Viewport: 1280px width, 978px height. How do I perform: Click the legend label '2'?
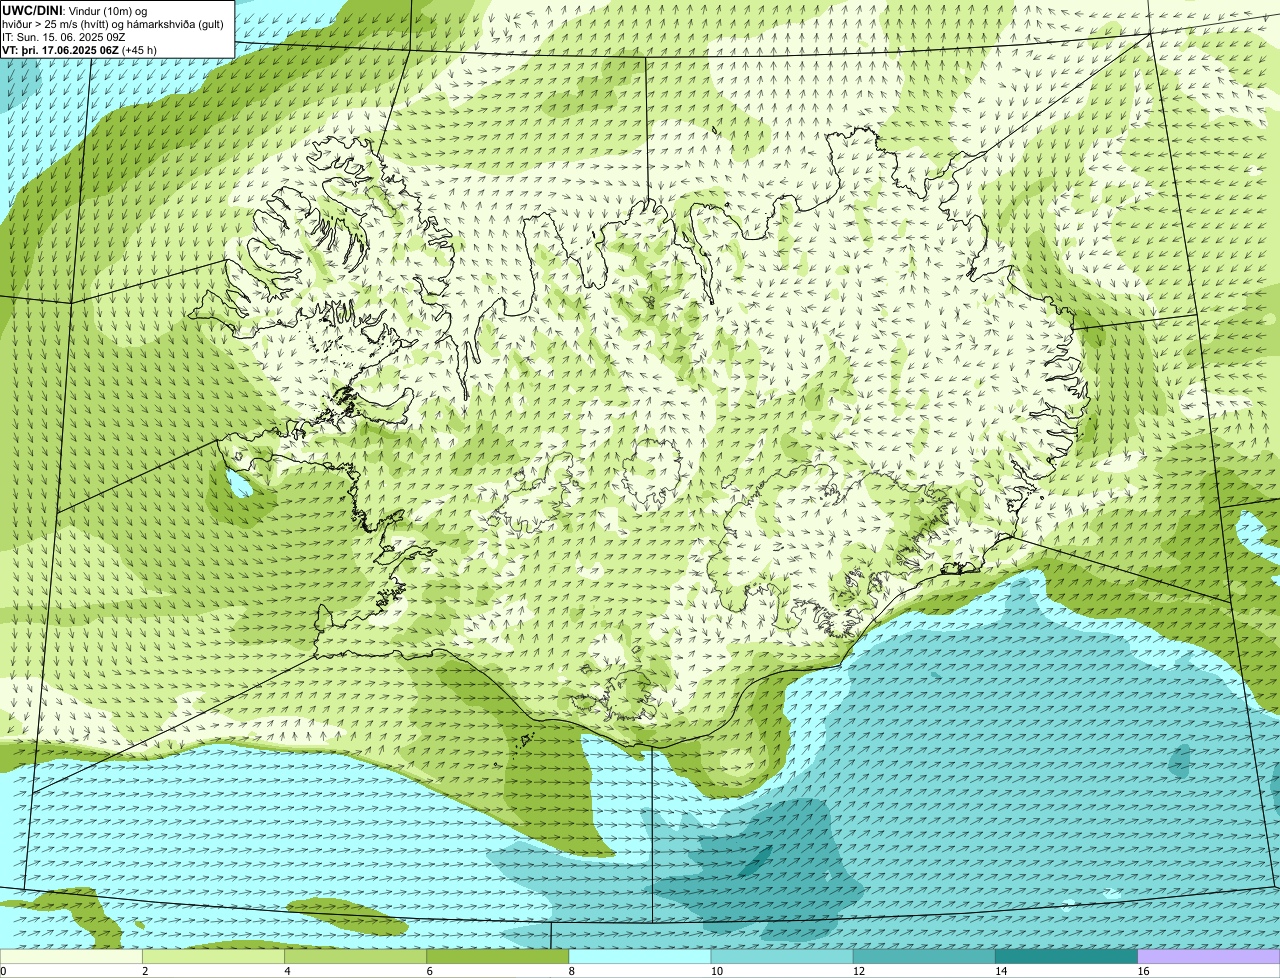pos(145,971)
